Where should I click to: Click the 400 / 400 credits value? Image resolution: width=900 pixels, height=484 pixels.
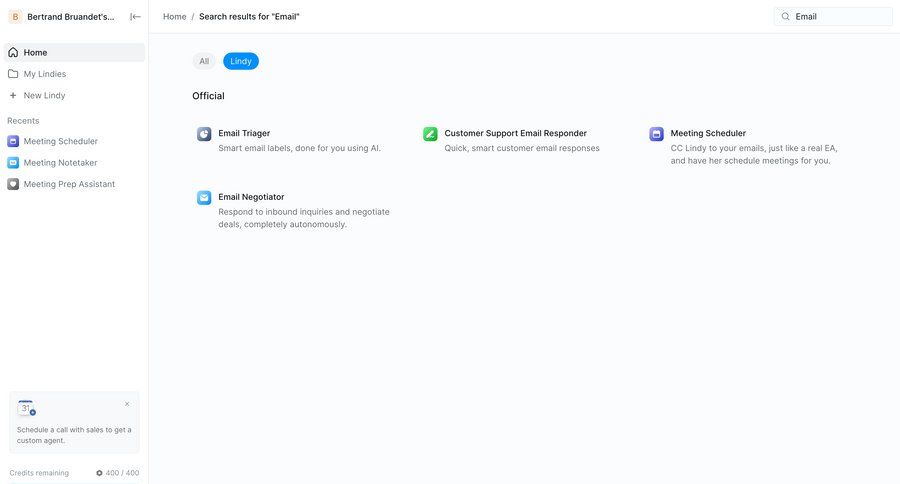tap(122, 473)
